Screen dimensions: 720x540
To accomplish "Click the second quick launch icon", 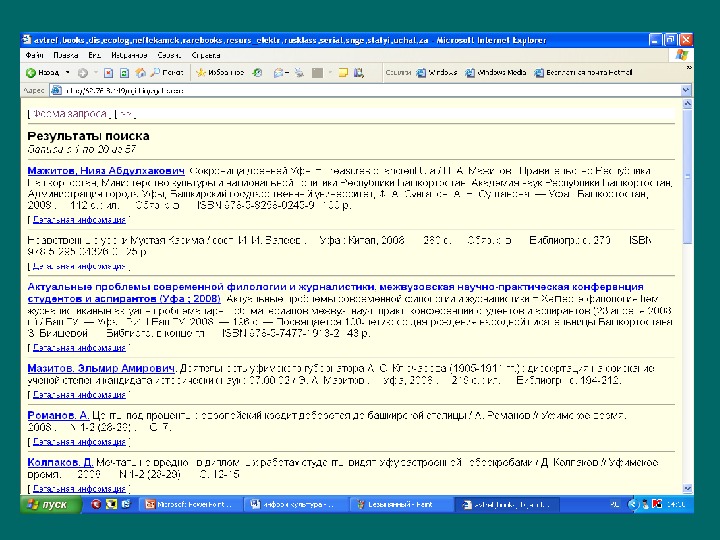I will (112, 504).
